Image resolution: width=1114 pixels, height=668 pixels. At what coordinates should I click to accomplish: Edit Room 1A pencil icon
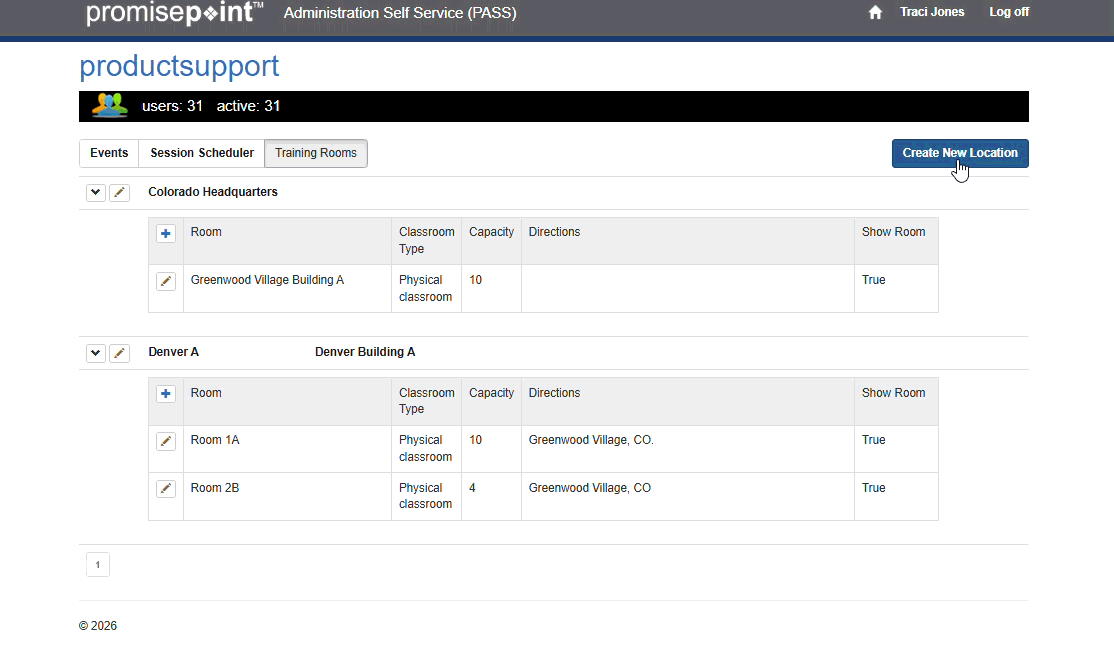point(166,441)
